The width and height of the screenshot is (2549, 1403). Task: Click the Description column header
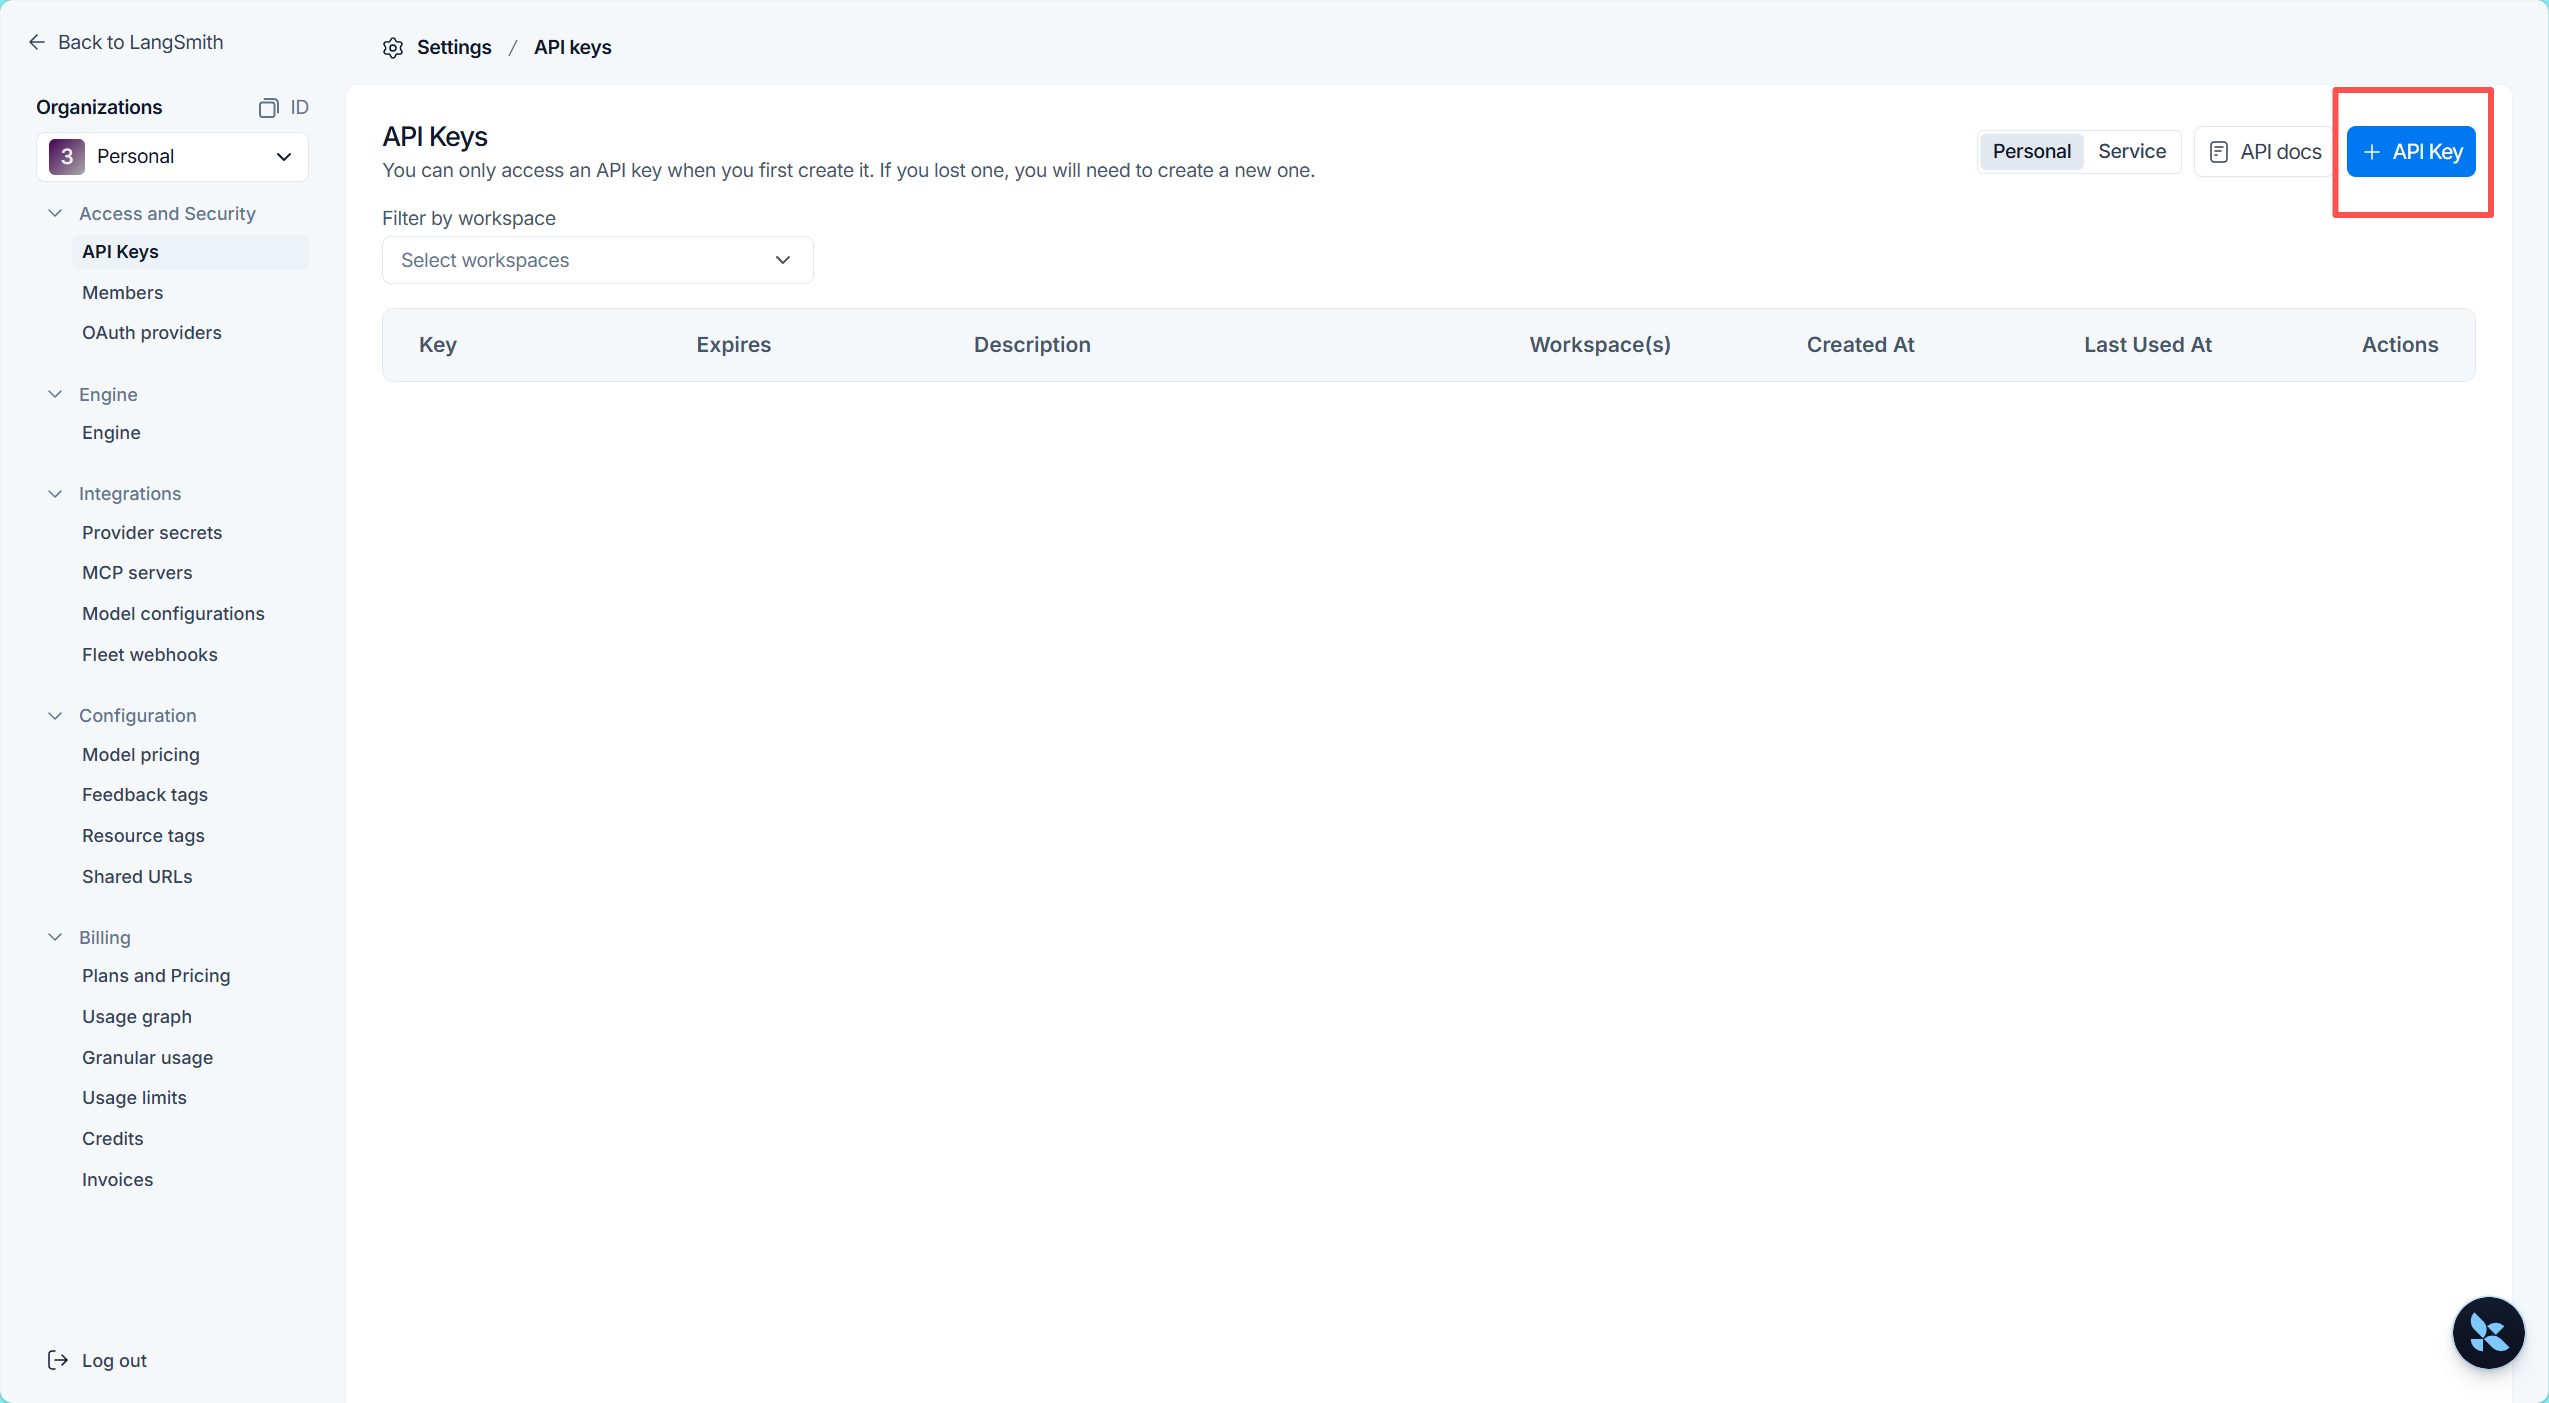(x=1032, y=345)
